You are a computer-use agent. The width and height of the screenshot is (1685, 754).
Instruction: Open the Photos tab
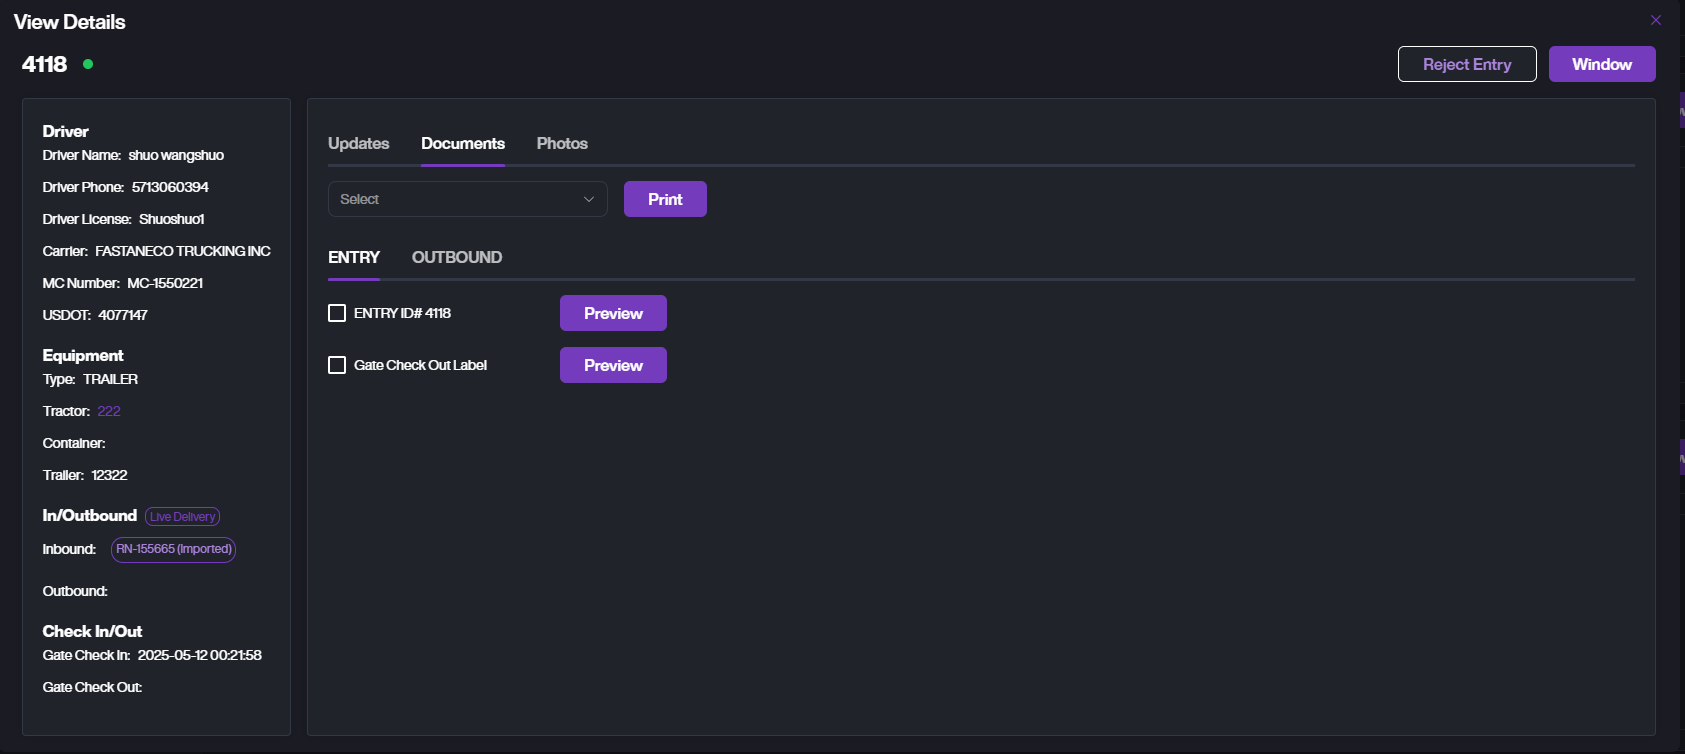562,144
